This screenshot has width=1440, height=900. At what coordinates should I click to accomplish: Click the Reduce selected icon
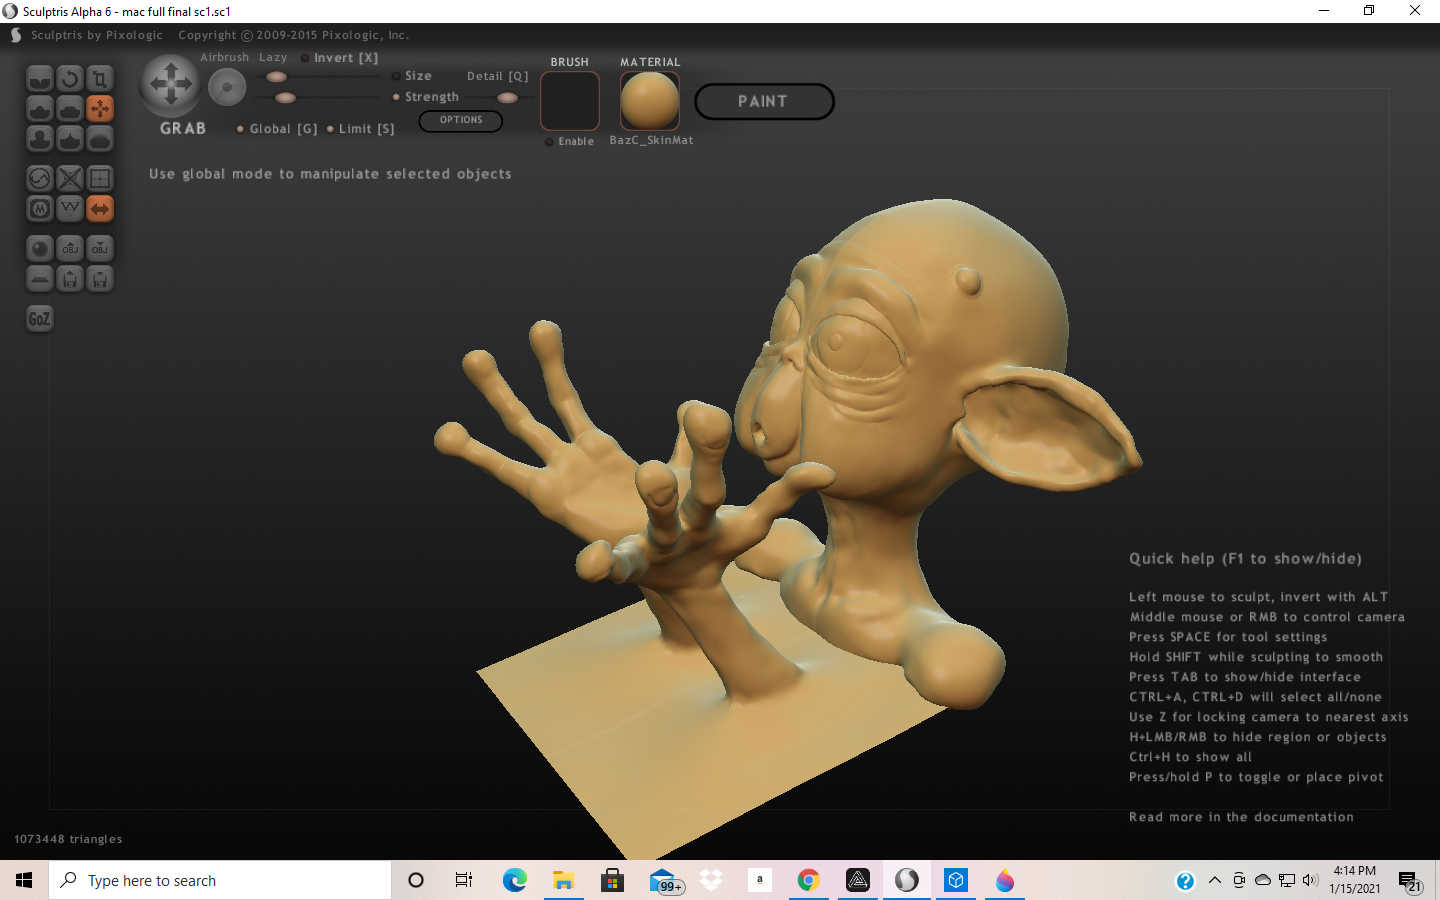click(x=70, y=179)
